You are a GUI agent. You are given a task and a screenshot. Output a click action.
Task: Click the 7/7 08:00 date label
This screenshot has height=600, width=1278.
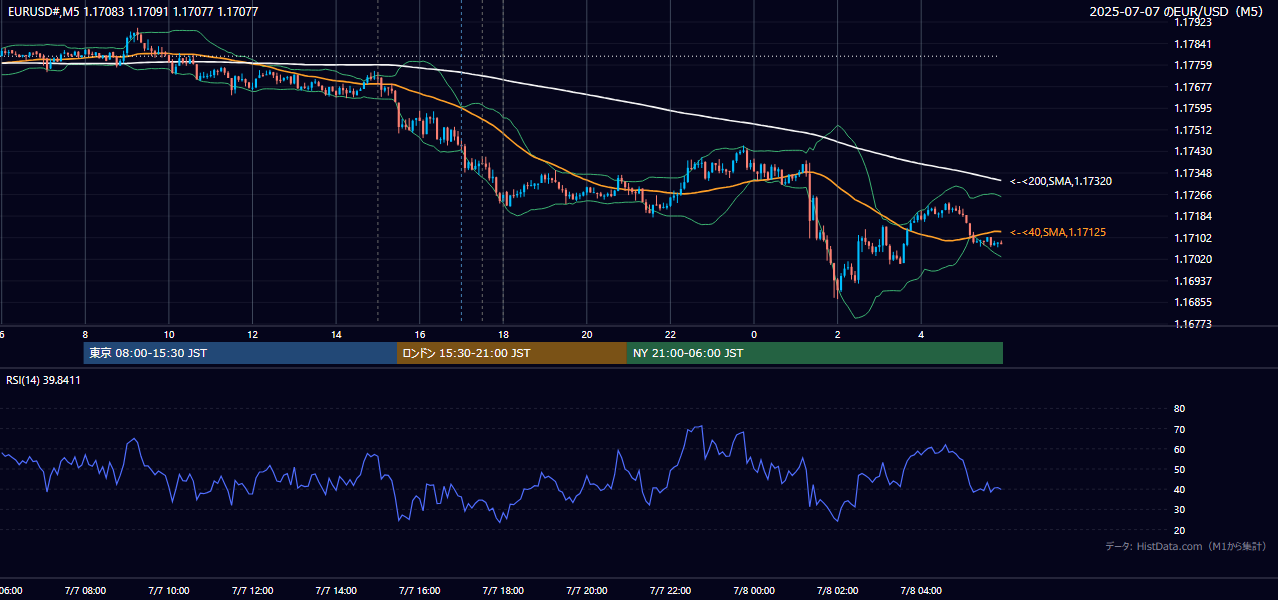pos(84,591)
